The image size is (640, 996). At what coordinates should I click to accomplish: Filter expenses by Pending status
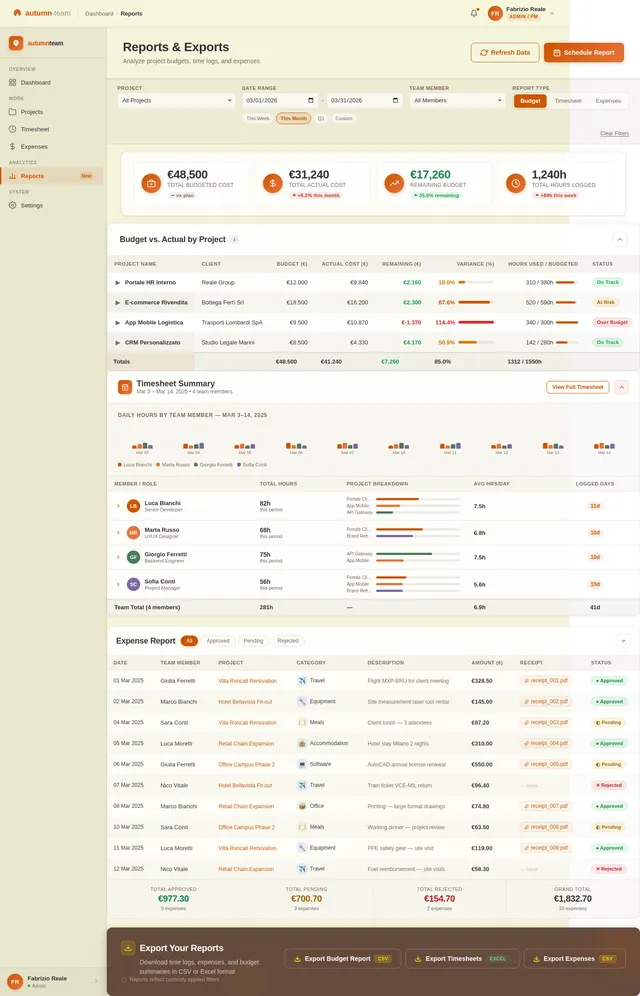tap(253, 640)
